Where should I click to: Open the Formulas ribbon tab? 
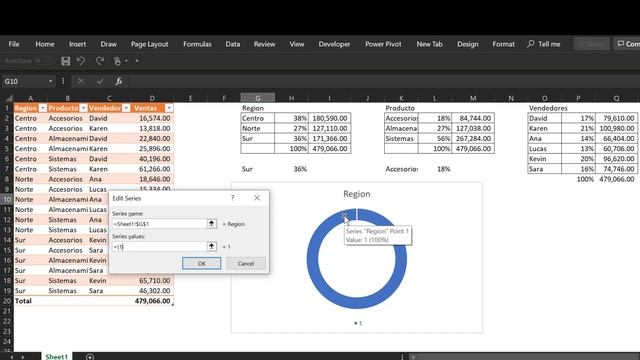[x=197, y=44]
